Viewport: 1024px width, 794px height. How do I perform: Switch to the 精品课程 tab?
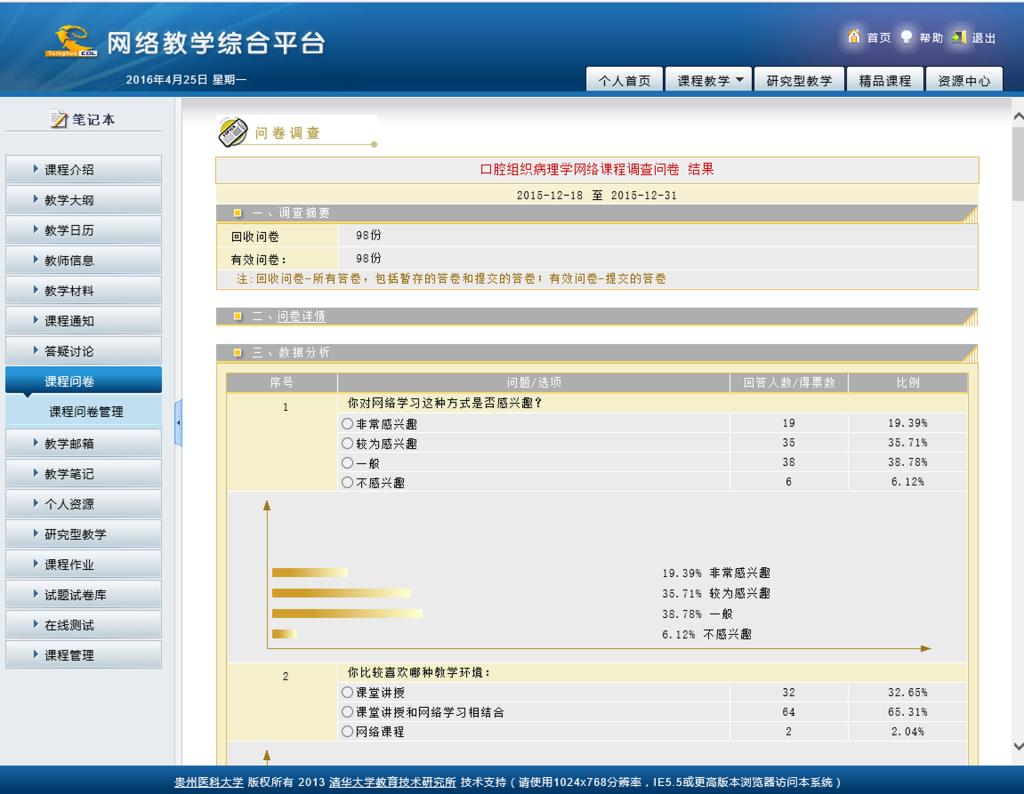(x=885, y=80)
